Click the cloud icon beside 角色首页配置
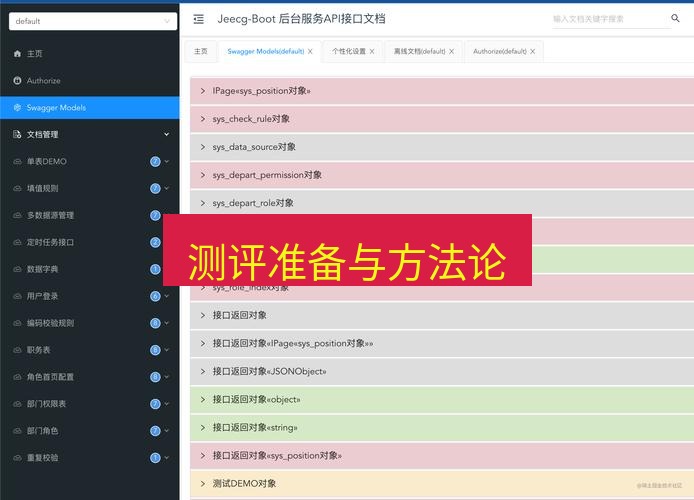694x500 pixels. tap(17, 377)
